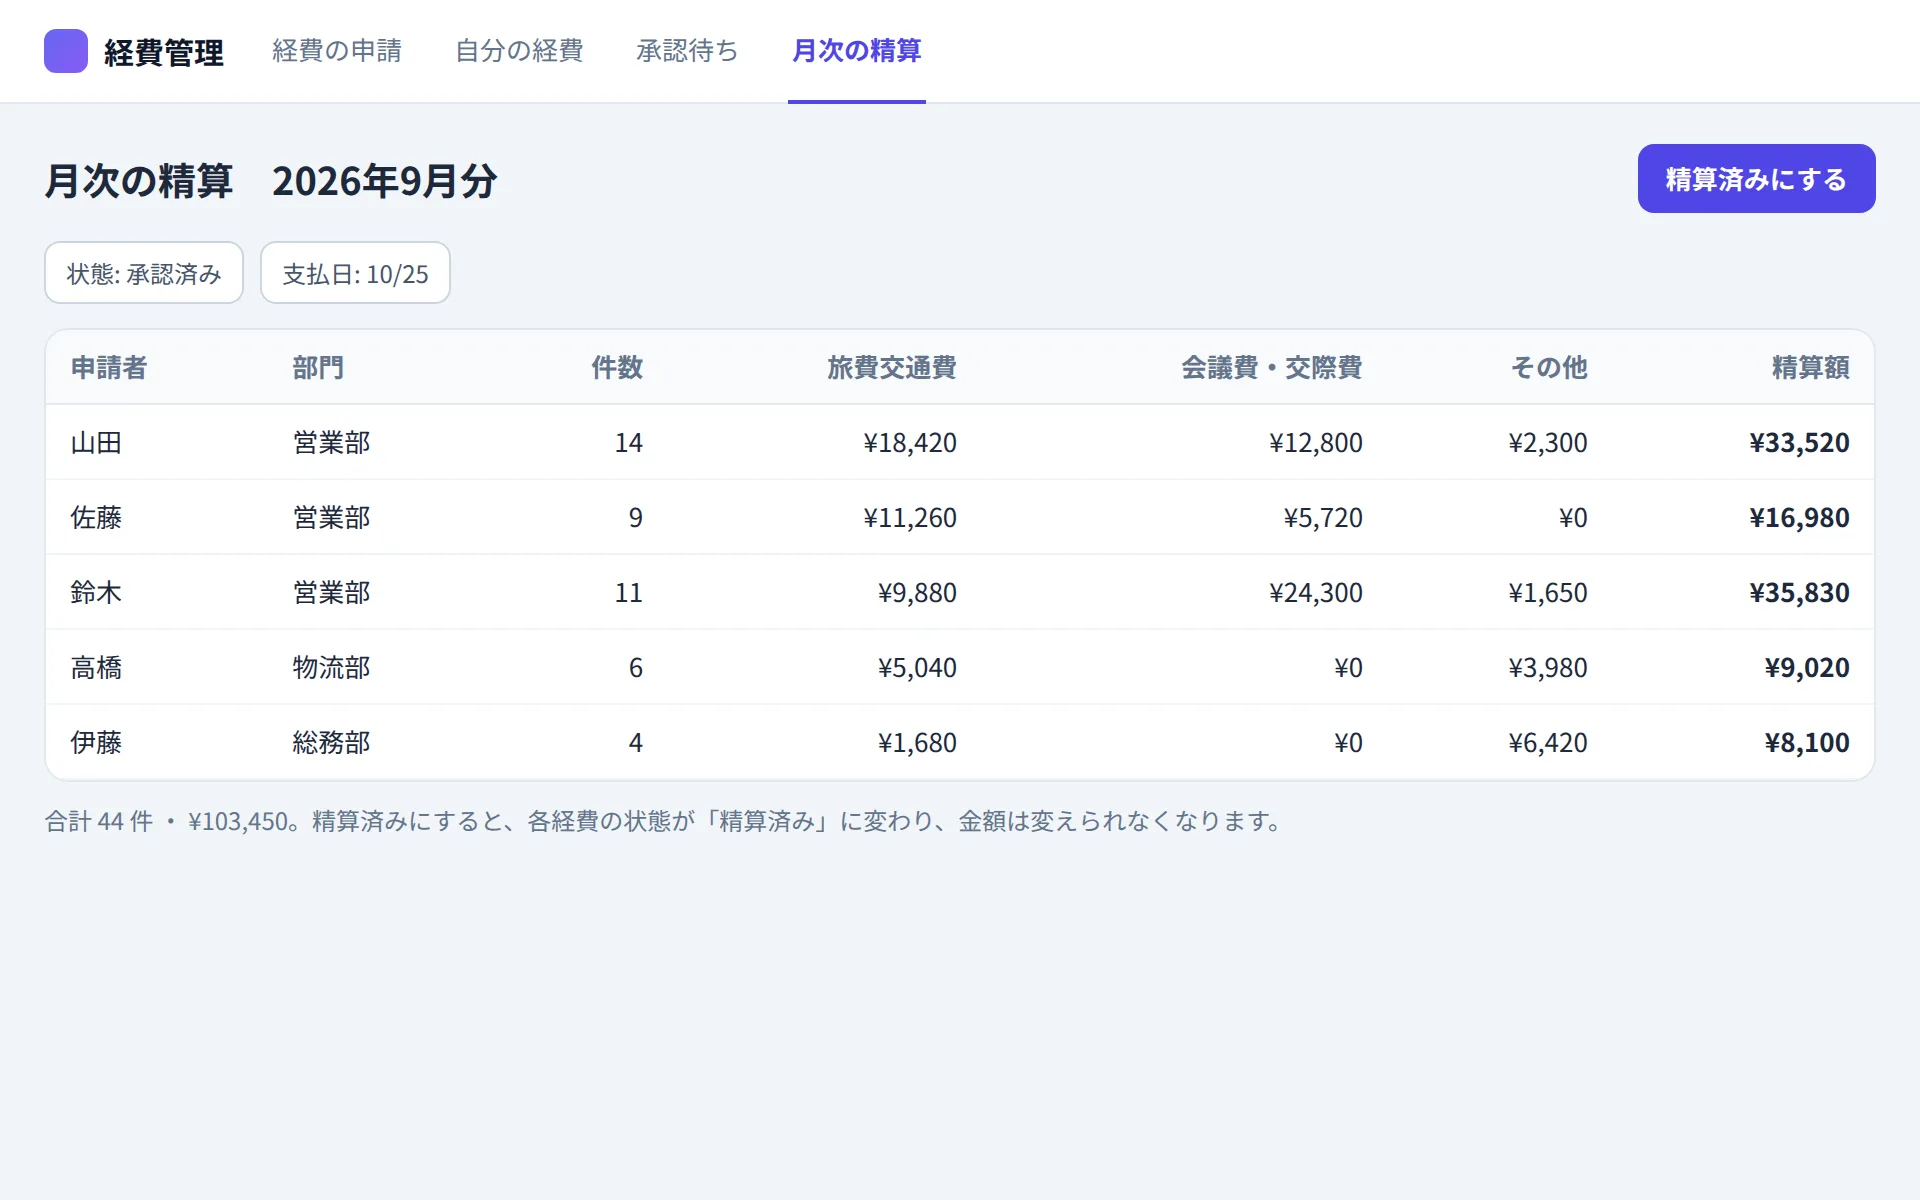Click the 伊藤 総務部 row
The image size is (1920, 1200).
960,742
